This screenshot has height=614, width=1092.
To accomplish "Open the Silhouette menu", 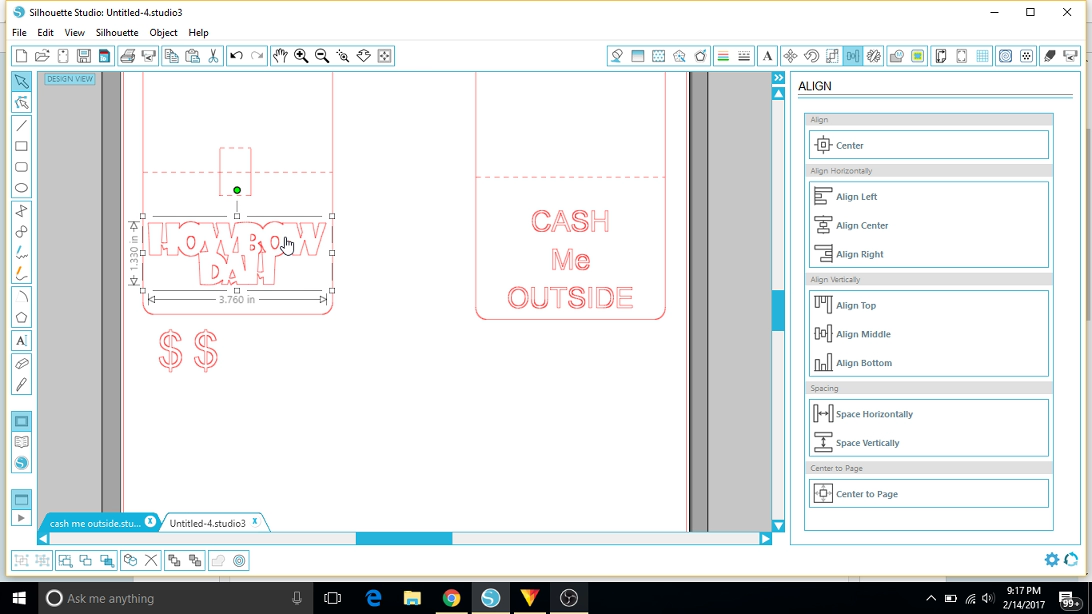I will point(117,33).
